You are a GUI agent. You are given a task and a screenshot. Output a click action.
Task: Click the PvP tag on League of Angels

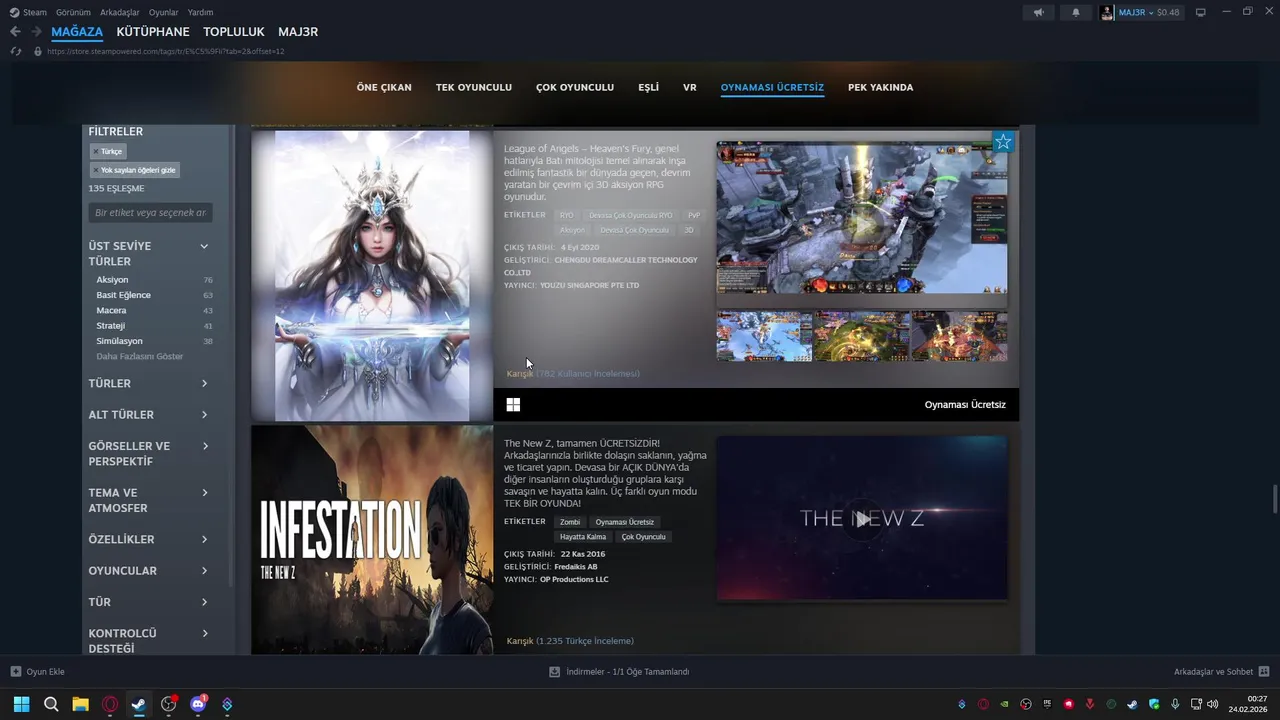[694, 215]
